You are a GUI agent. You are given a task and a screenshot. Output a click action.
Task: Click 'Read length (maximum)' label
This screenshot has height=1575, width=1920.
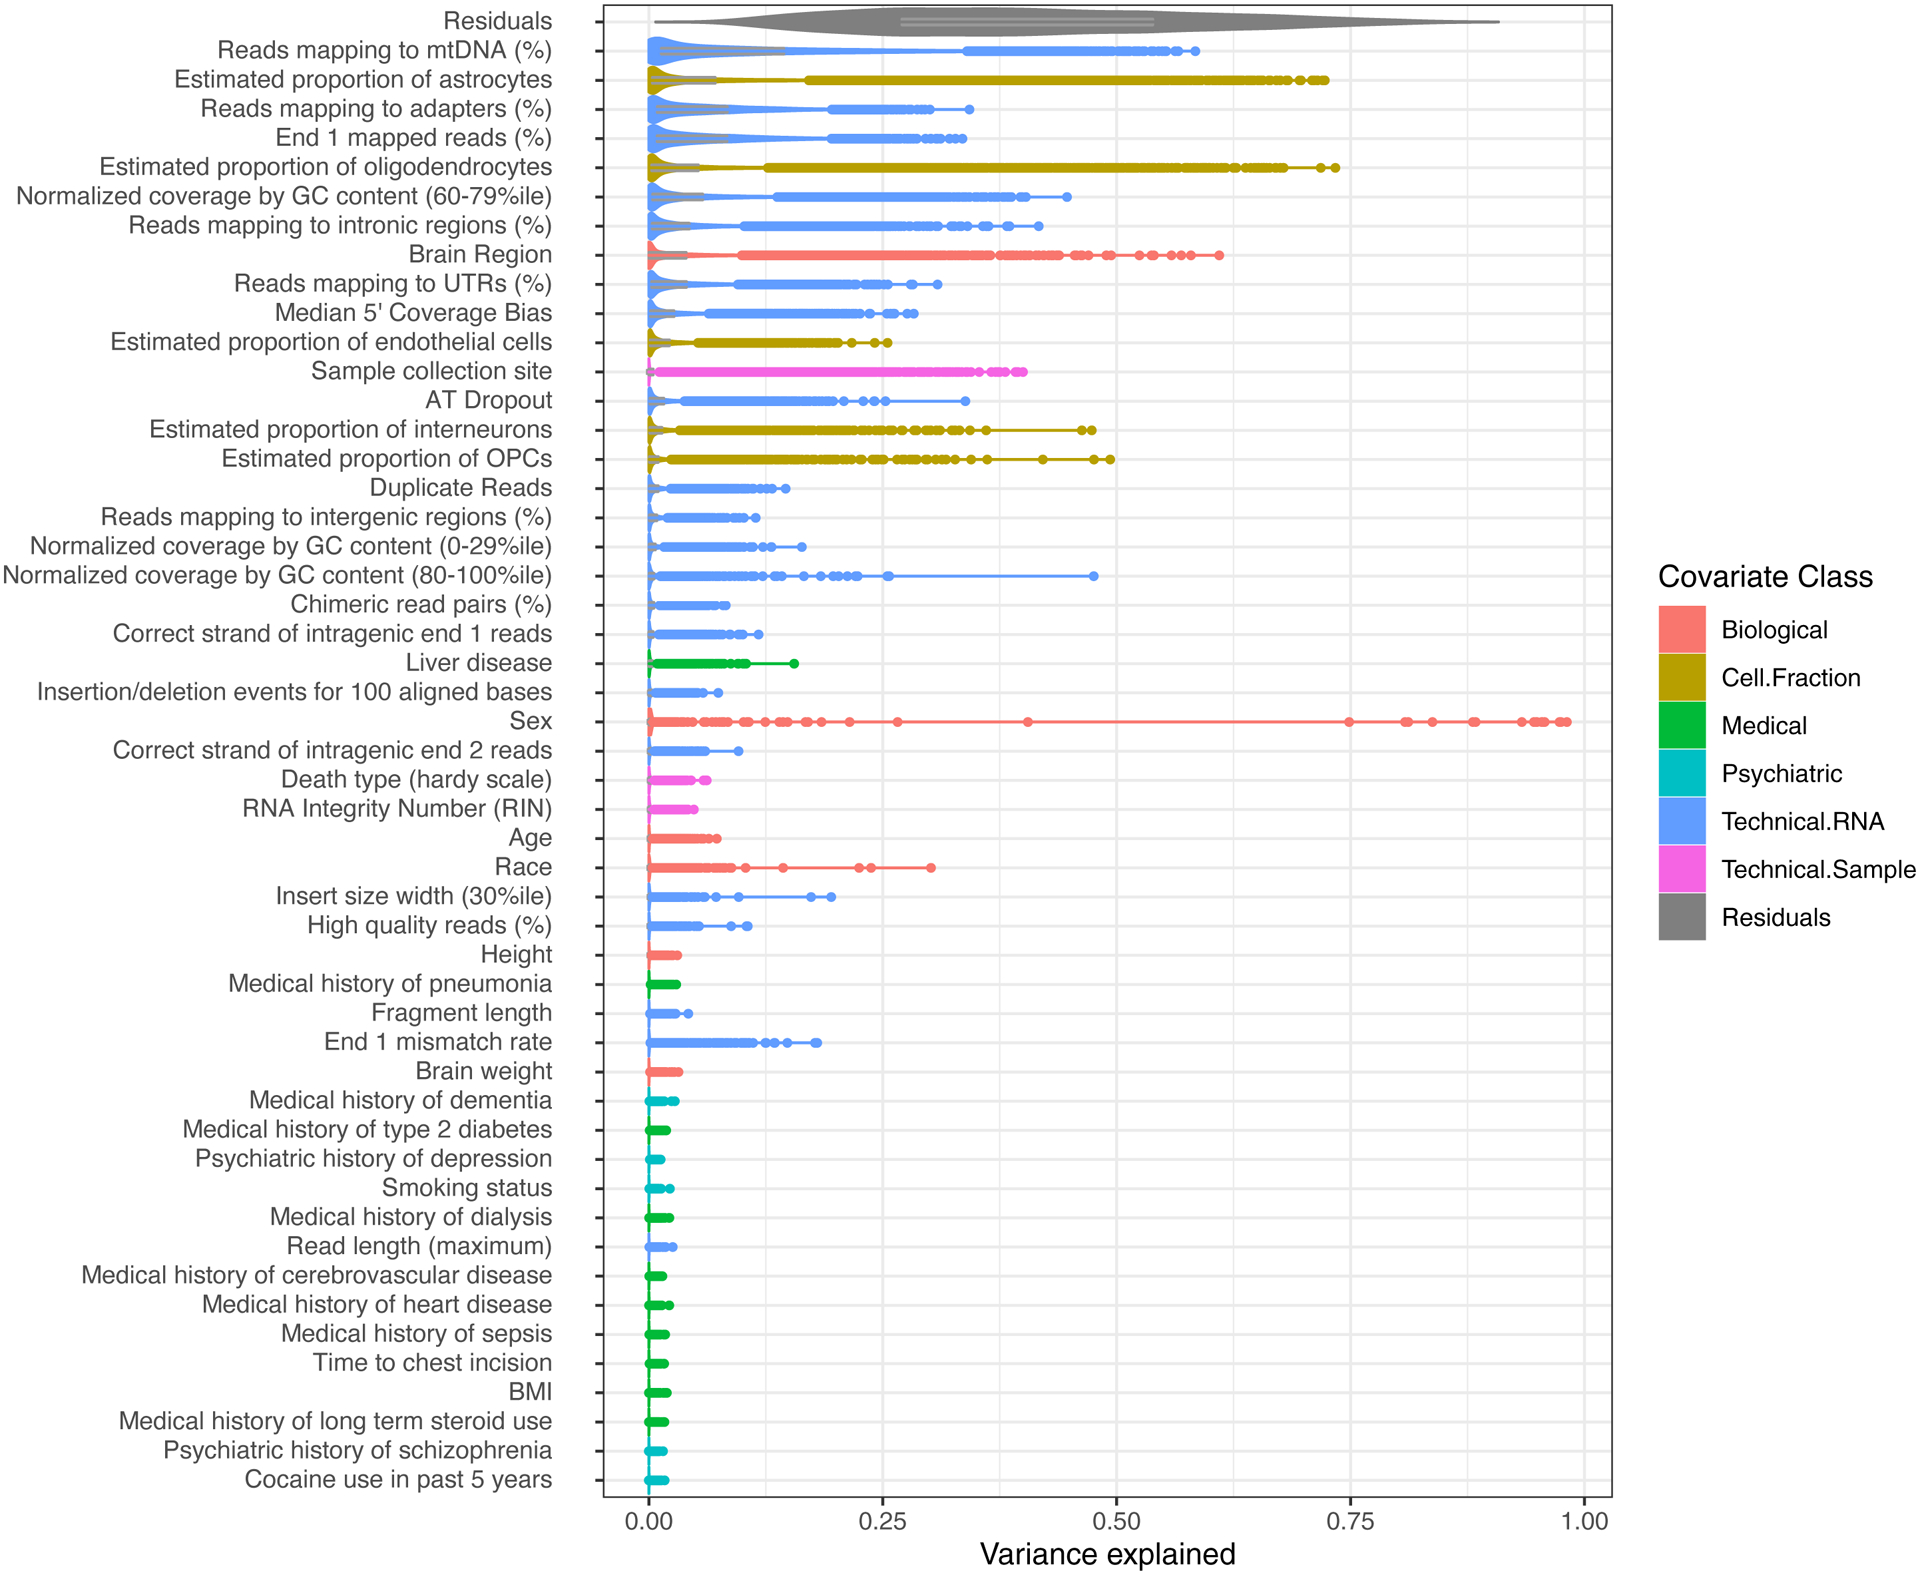(419, 1246)
